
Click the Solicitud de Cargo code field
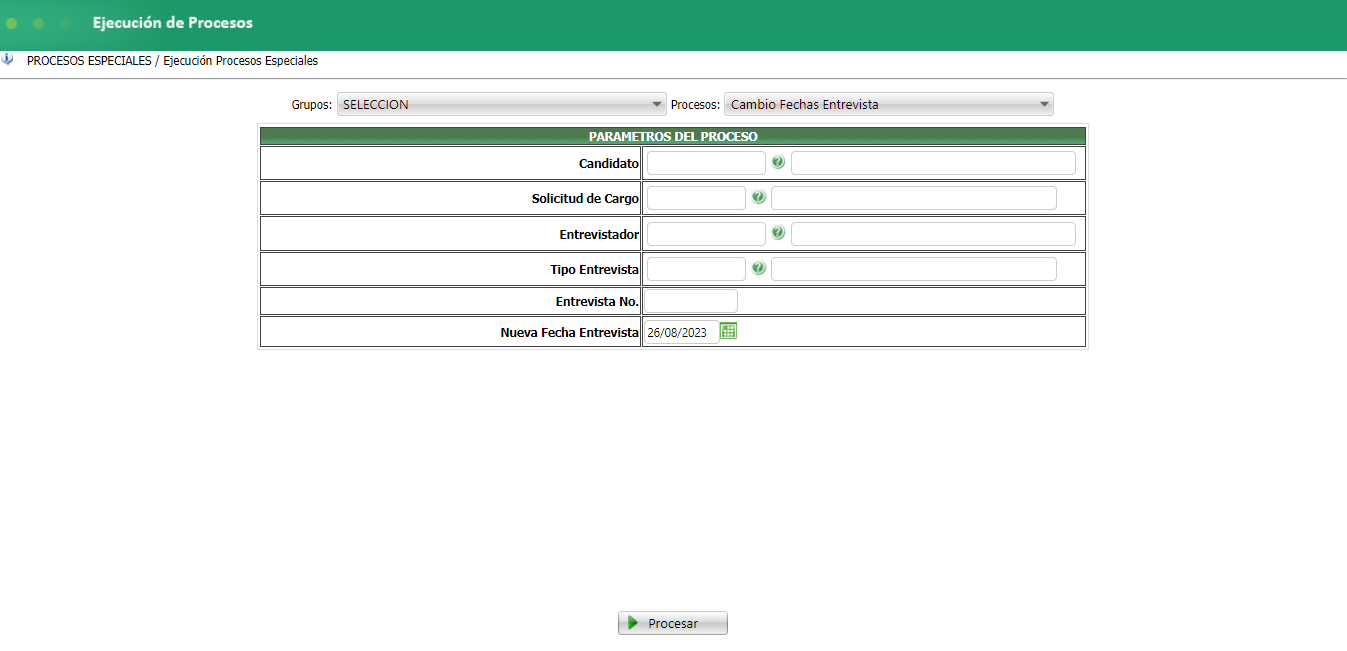(x=696, y=198)
